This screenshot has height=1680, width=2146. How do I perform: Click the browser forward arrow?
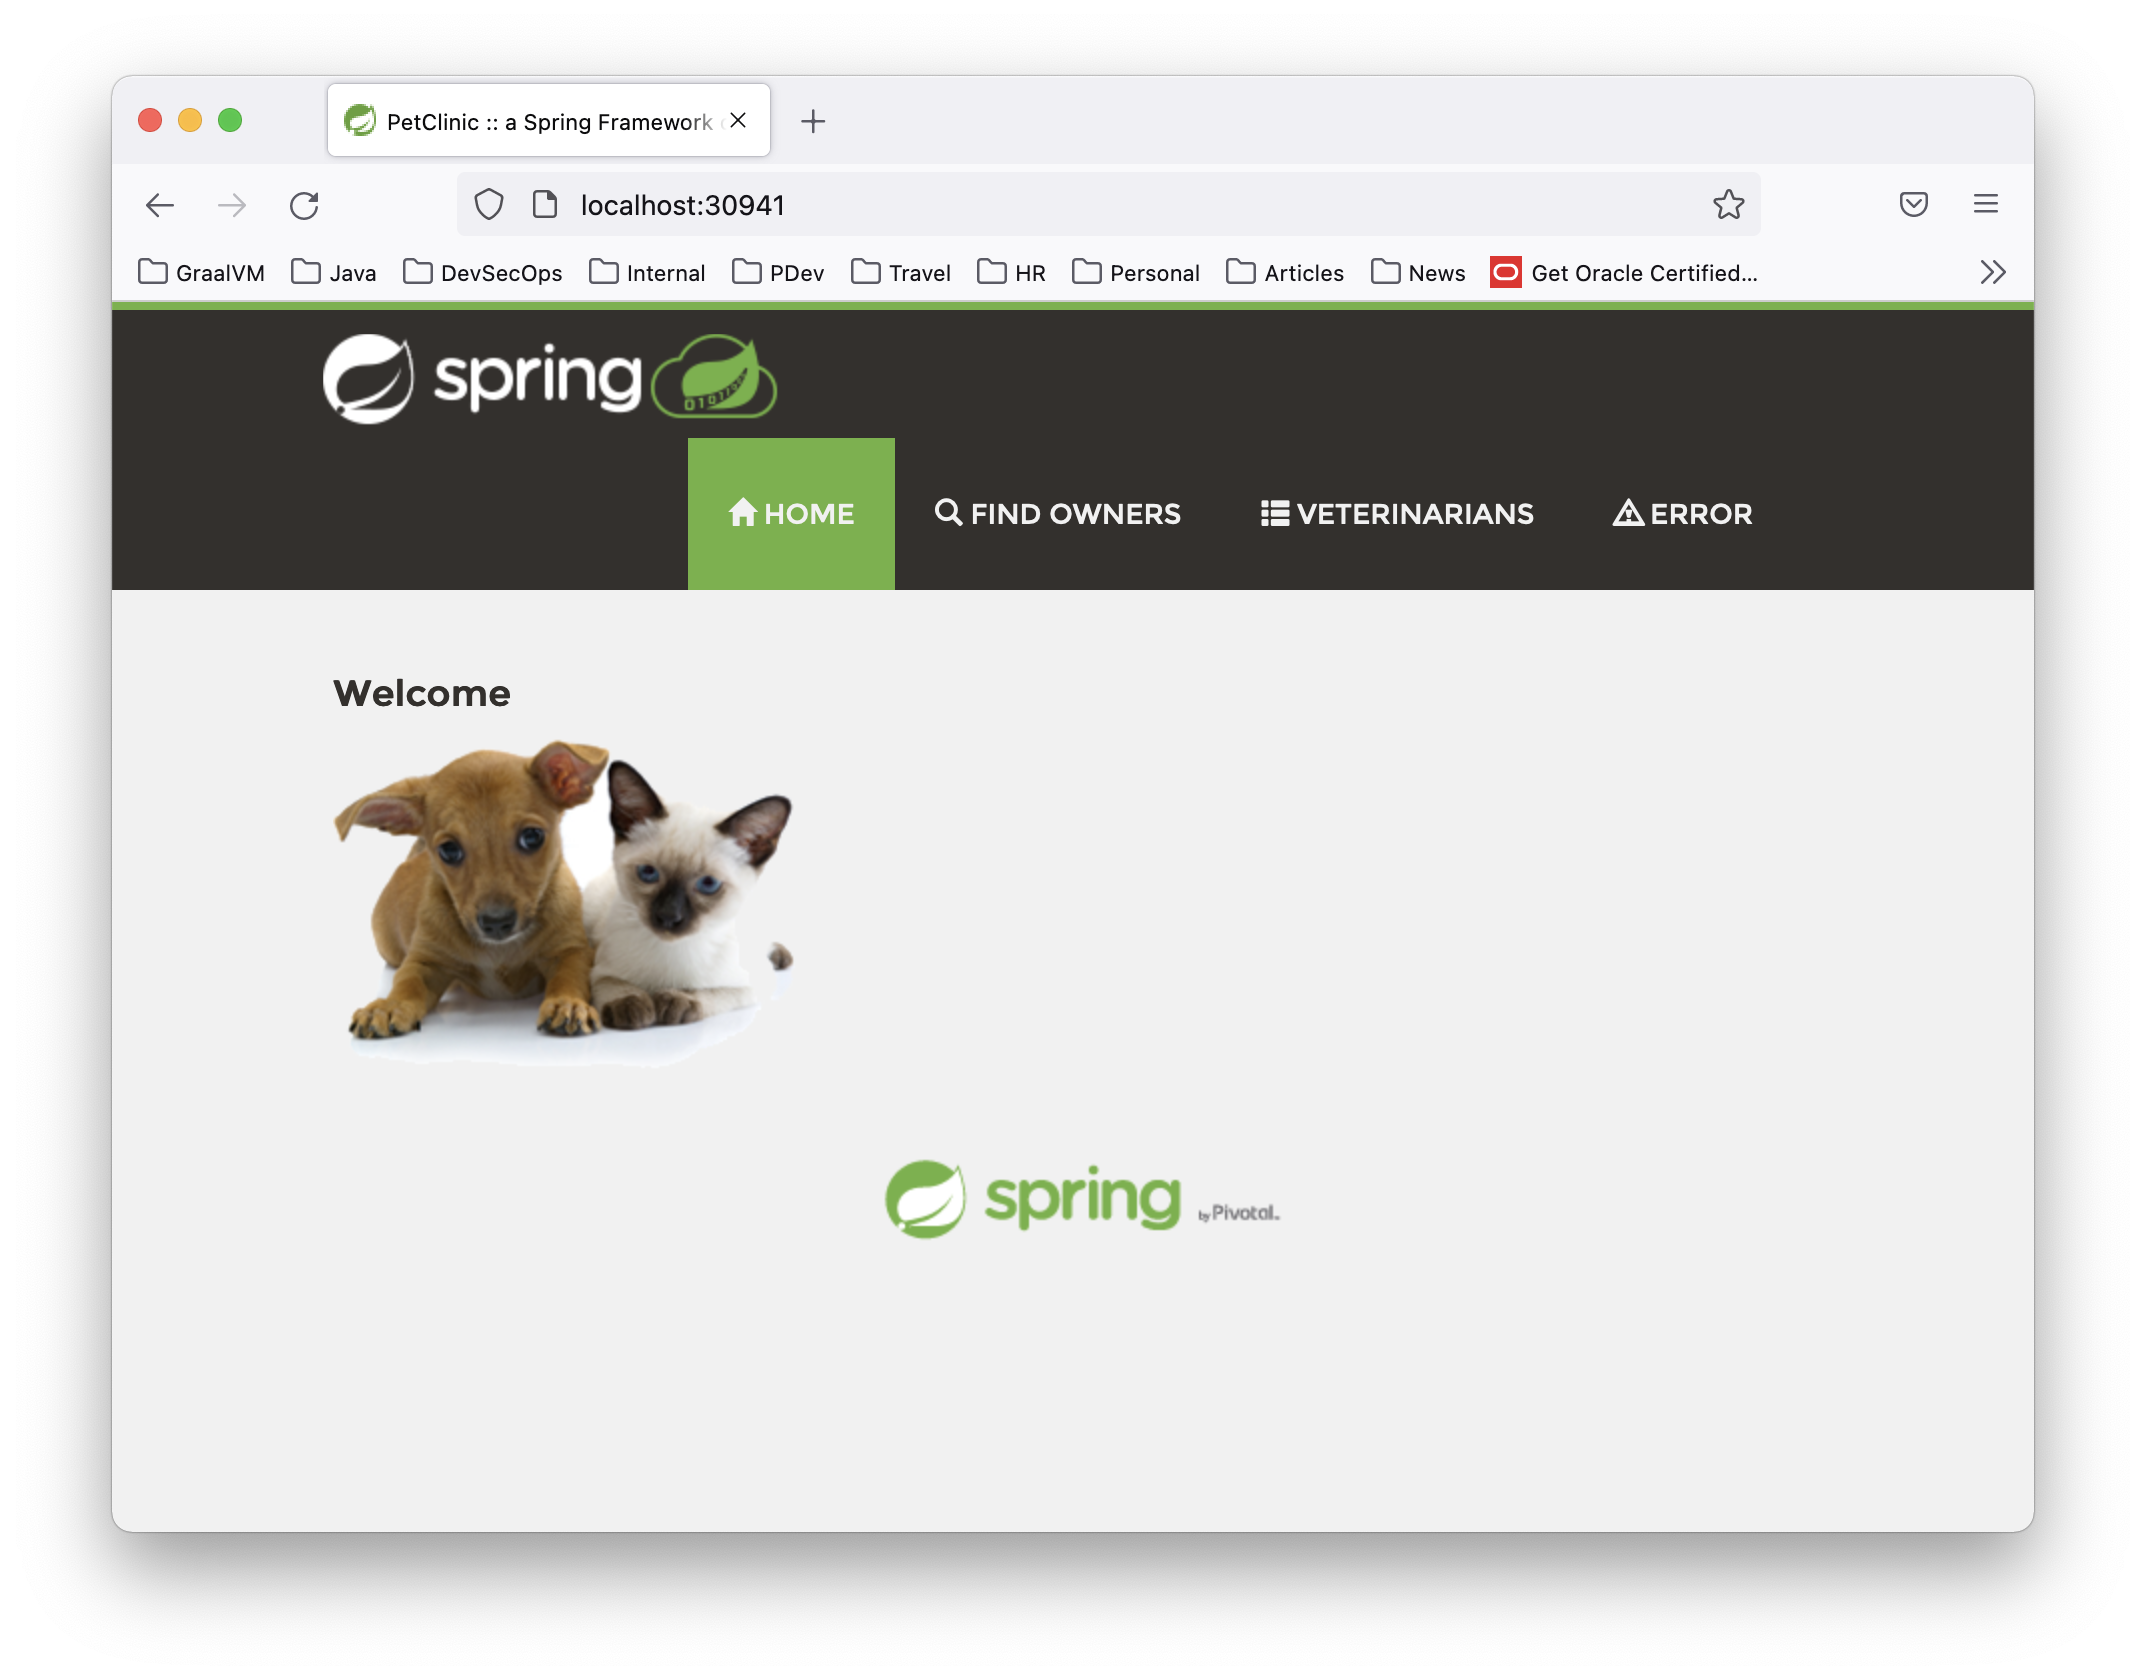(232, 205)
